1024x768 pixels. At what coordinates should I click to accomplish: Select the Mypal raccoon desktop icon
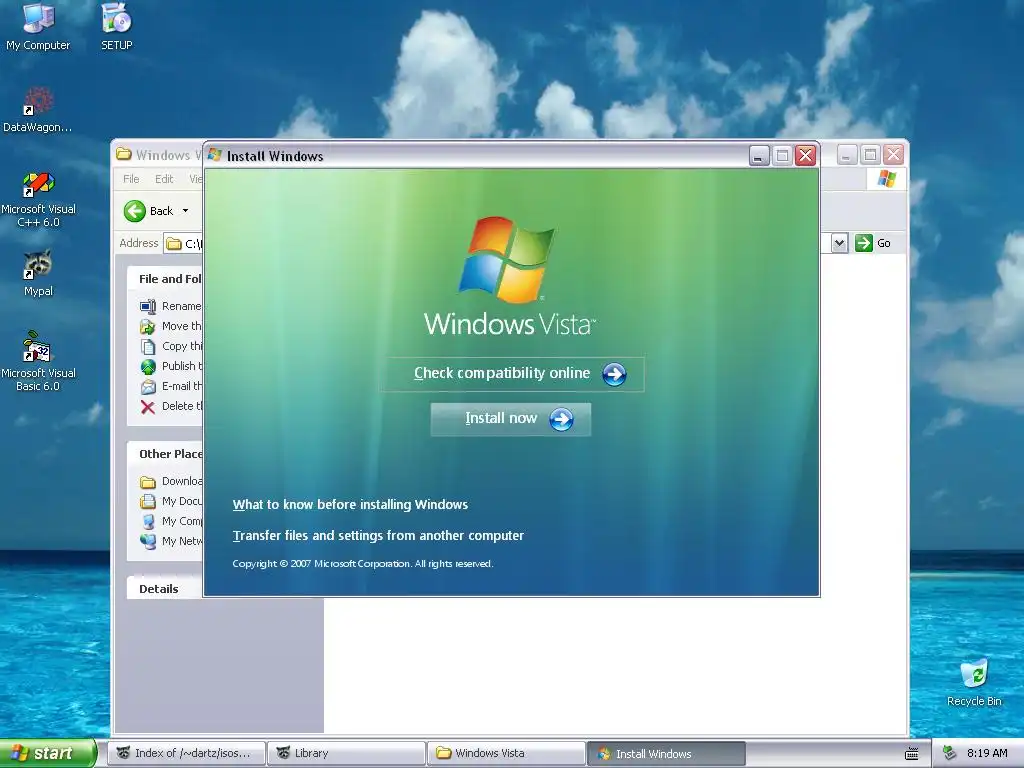38,273
